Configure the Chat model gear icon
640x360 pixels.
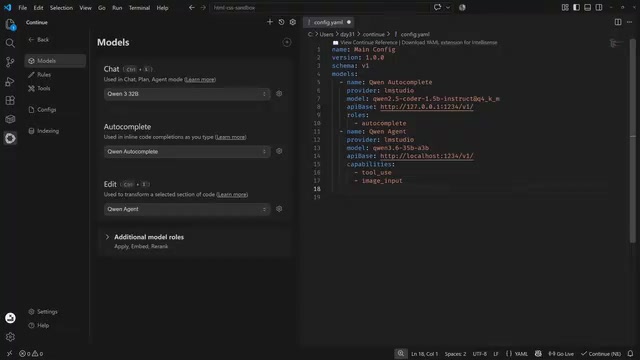pyautogui.click(x=279, y=93)
